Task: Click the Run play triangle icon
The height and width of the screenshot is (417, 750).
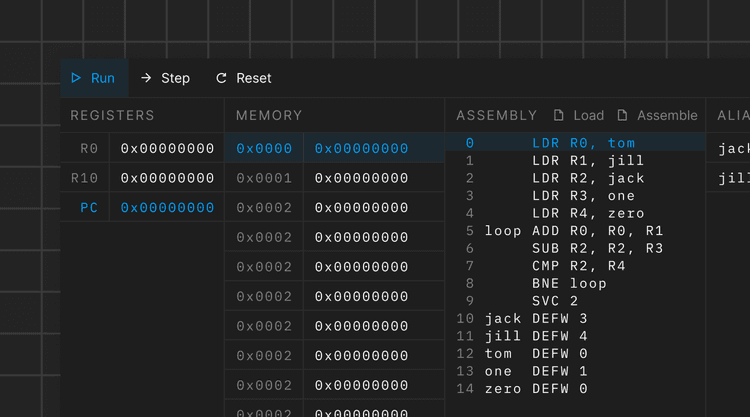Action: click(x=76, y=78)
